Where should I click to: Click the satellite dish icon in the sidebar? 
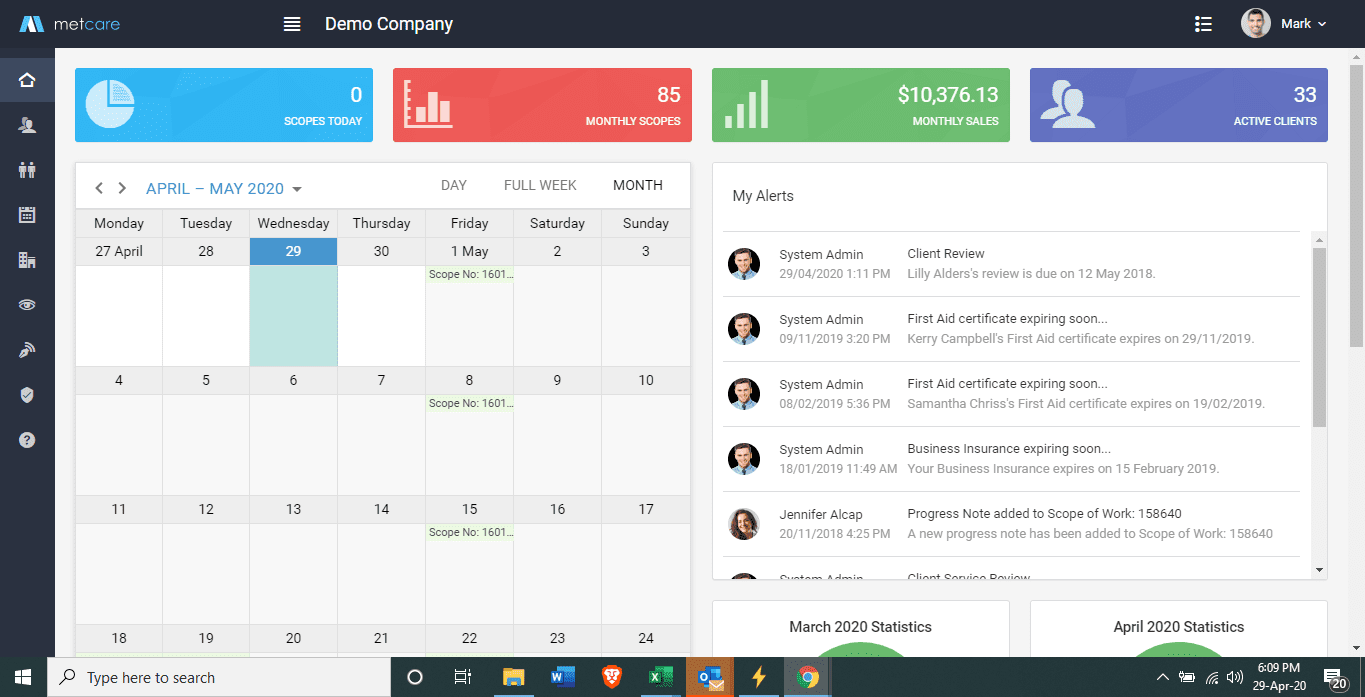click(x=27, y=350)
